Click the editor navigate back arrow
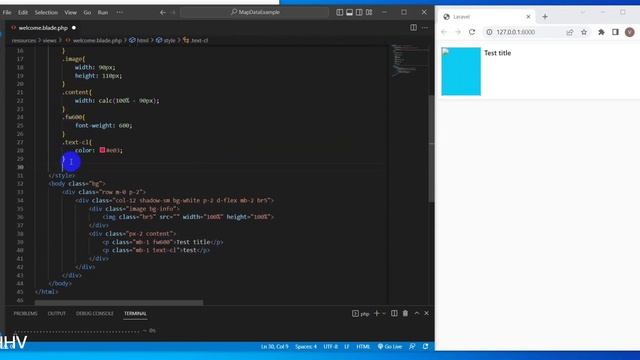640x360 pixels. point(163,12)
